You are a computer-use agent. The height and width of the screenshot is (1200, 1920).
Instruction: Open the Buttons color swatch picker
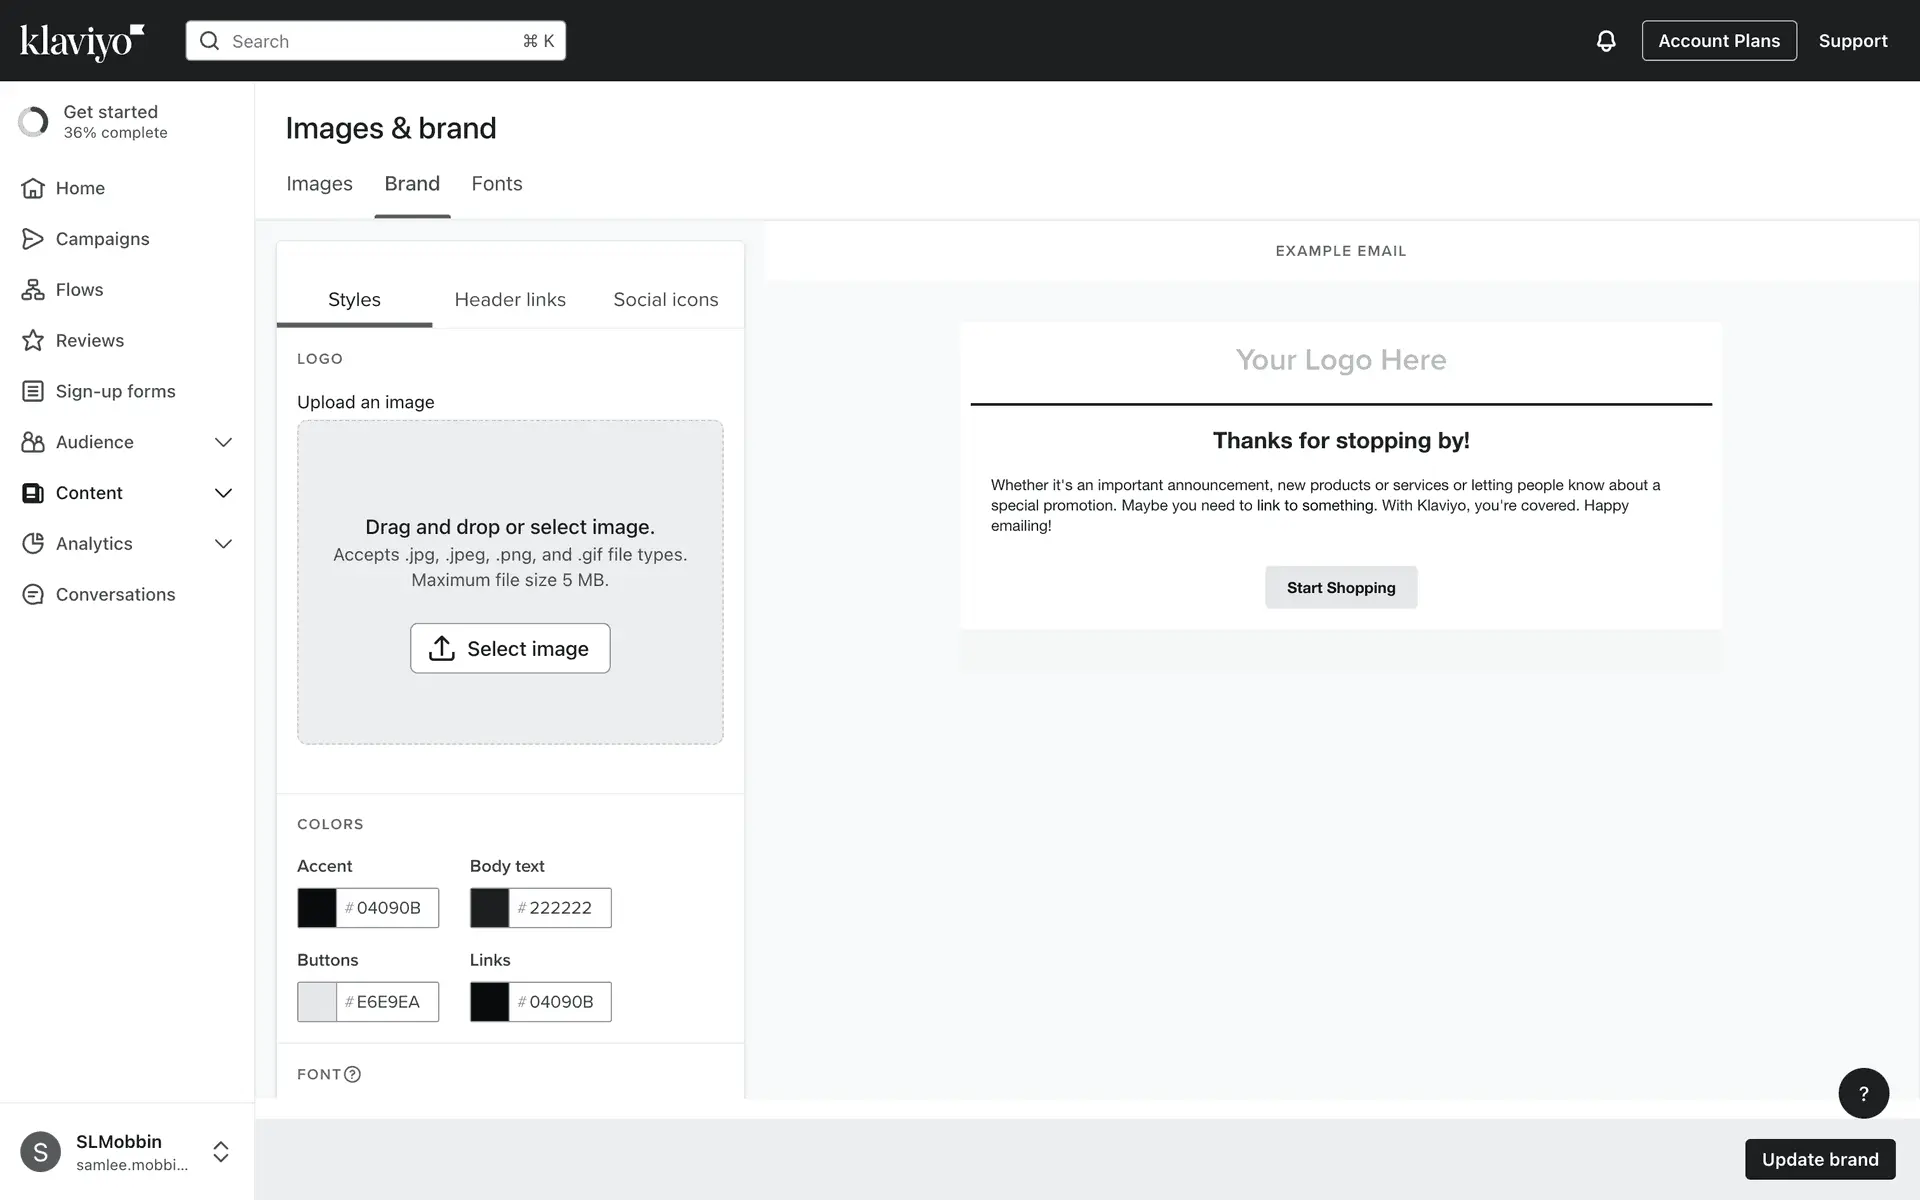click(317, 1002)
